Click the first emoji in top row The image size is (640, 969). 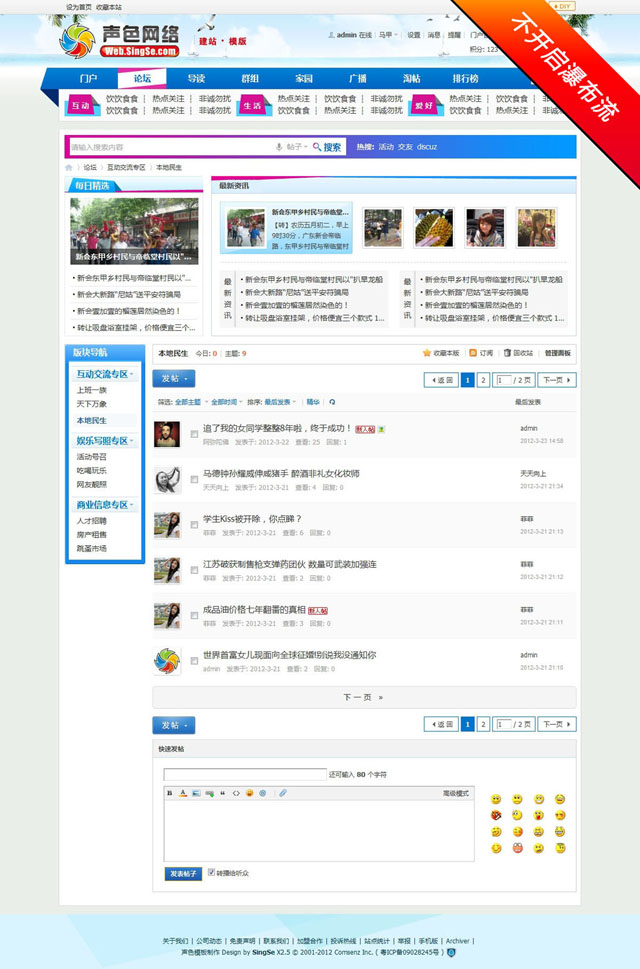click(496, 799)
